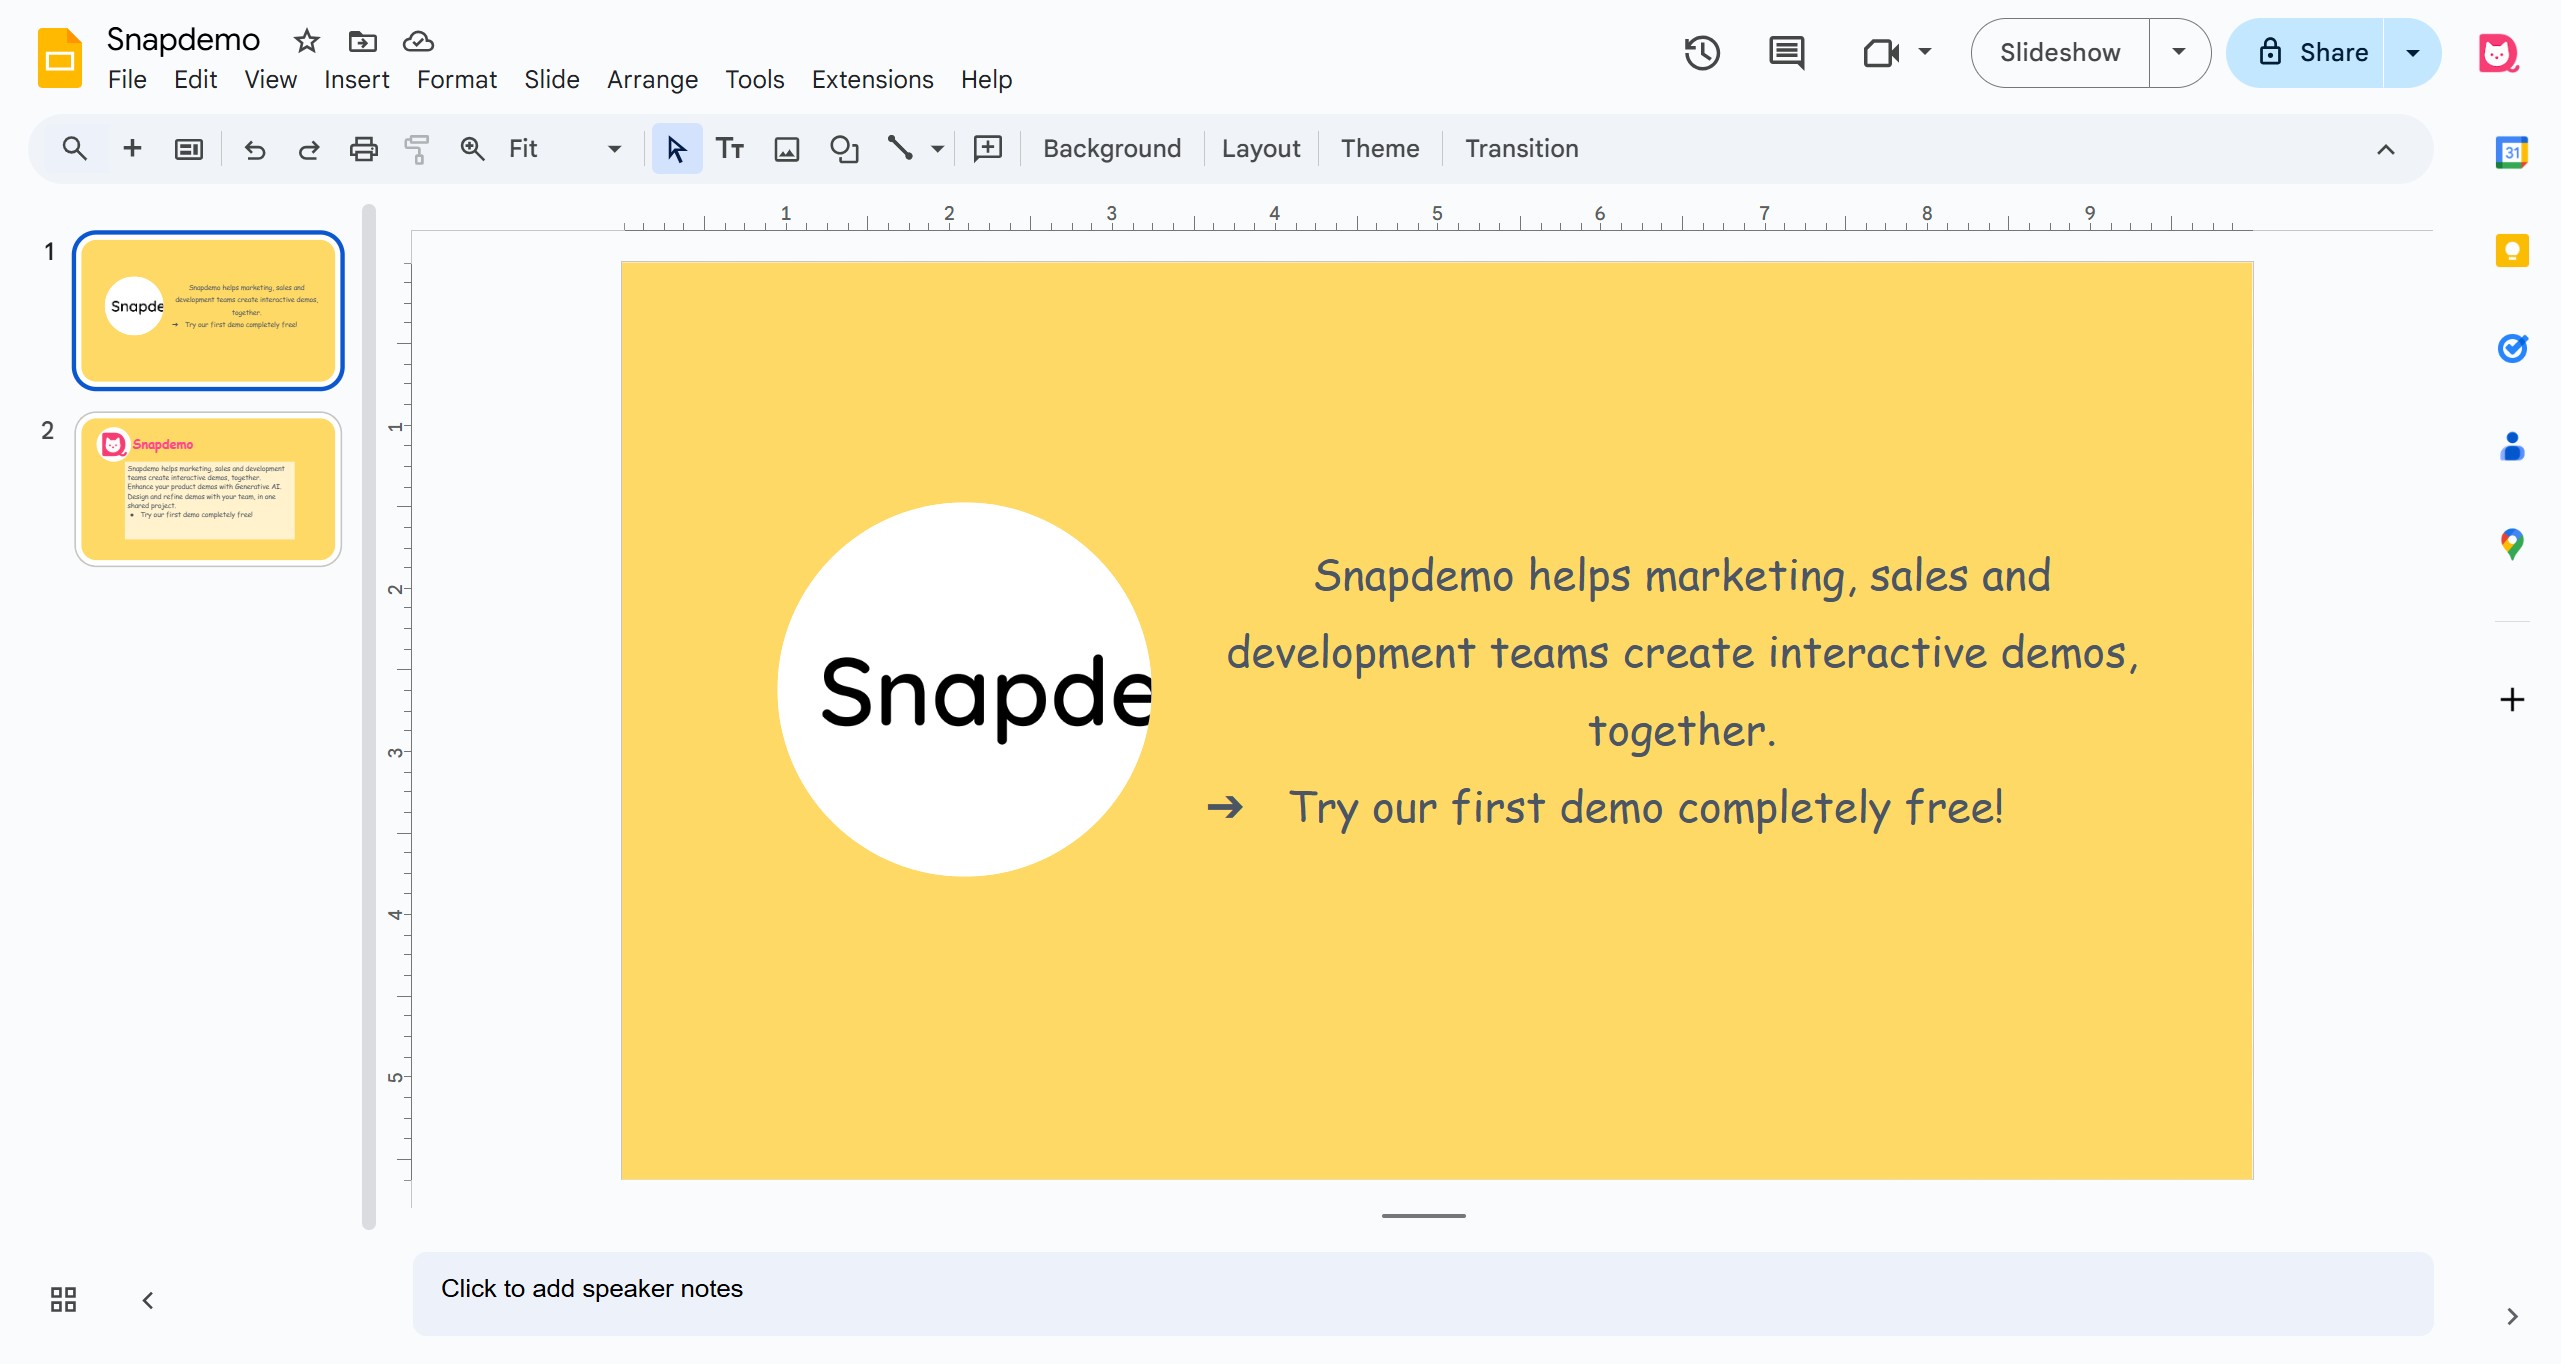Open the Extensions menu
This screenshot has width=2561, height=1365.
(x=872, y=79)
